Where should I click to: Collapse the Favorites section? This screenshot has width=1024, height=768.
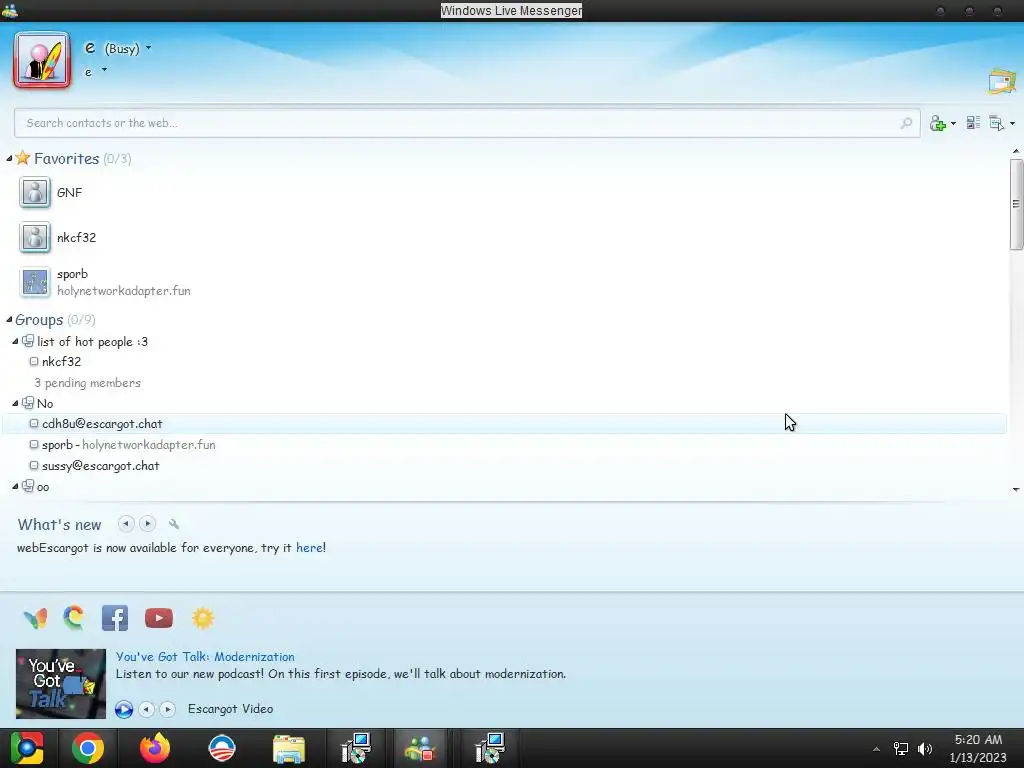point(9,159)
